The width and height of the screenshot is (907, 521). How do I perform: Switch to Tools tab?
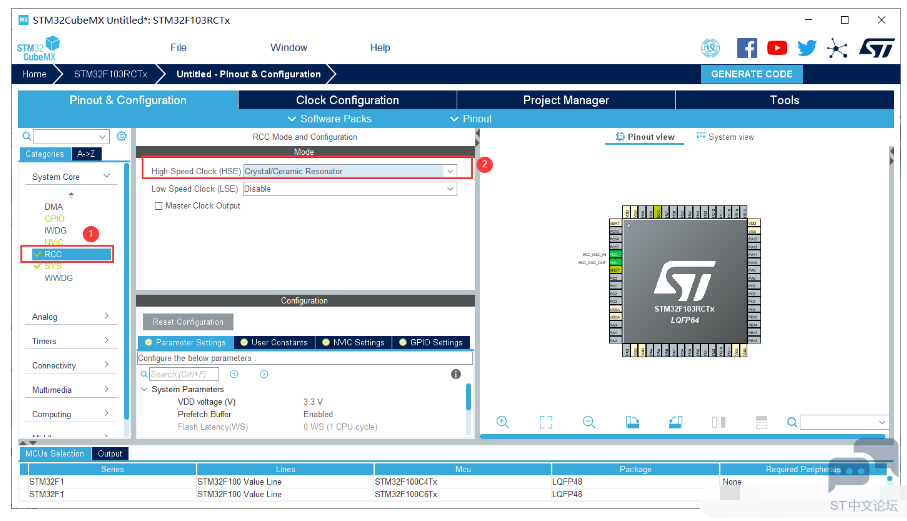click(784, 100)
